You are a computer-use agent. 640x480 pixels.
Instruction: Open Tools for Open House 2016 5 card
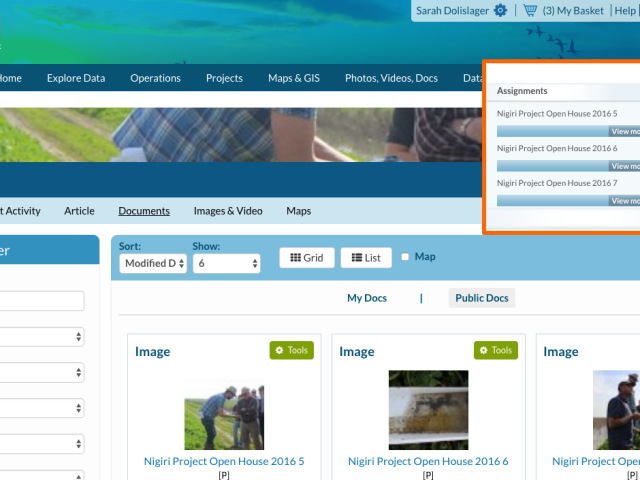click(x=291, y=350)
